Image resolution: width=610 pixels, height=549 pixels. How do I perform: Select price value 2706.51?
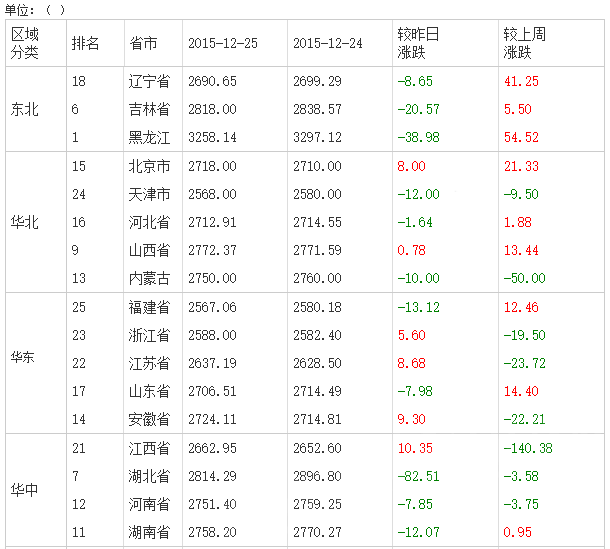[x=212, y=391]
